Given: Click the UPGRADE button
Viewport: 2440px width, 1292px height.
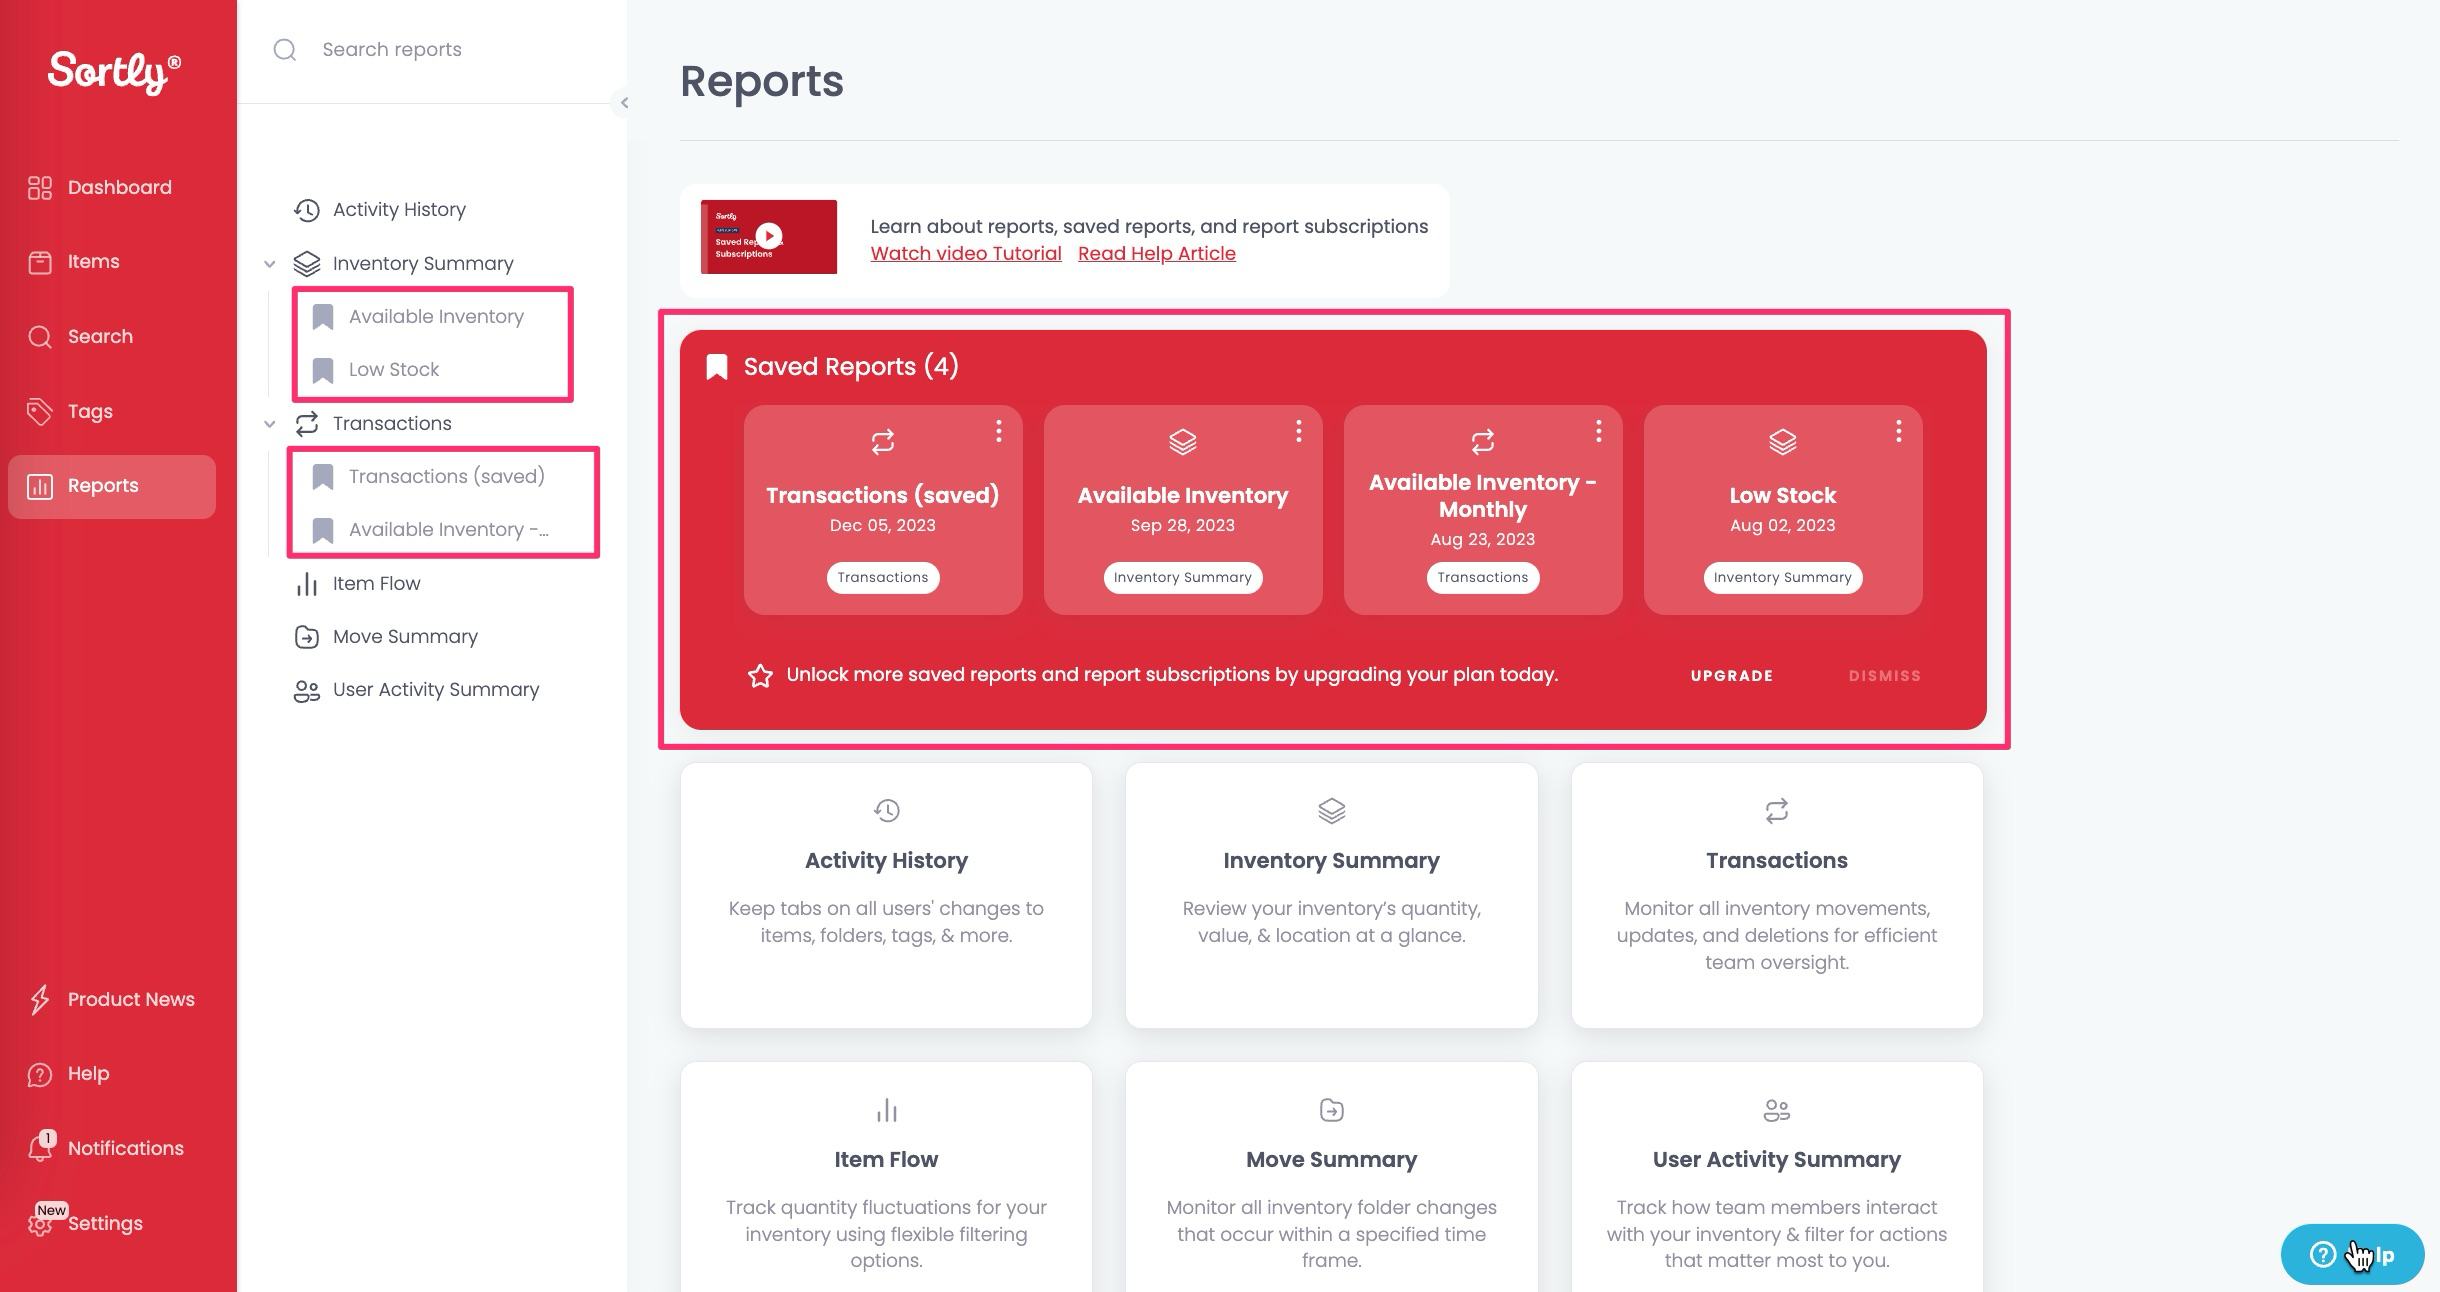Looking at the screenshot, I should click(x=1731, y=676).
